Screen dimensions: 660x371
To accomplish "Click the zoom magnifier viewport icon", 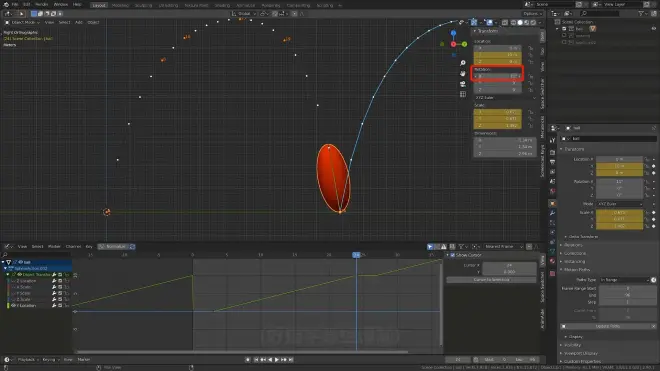I will [463, 63].
